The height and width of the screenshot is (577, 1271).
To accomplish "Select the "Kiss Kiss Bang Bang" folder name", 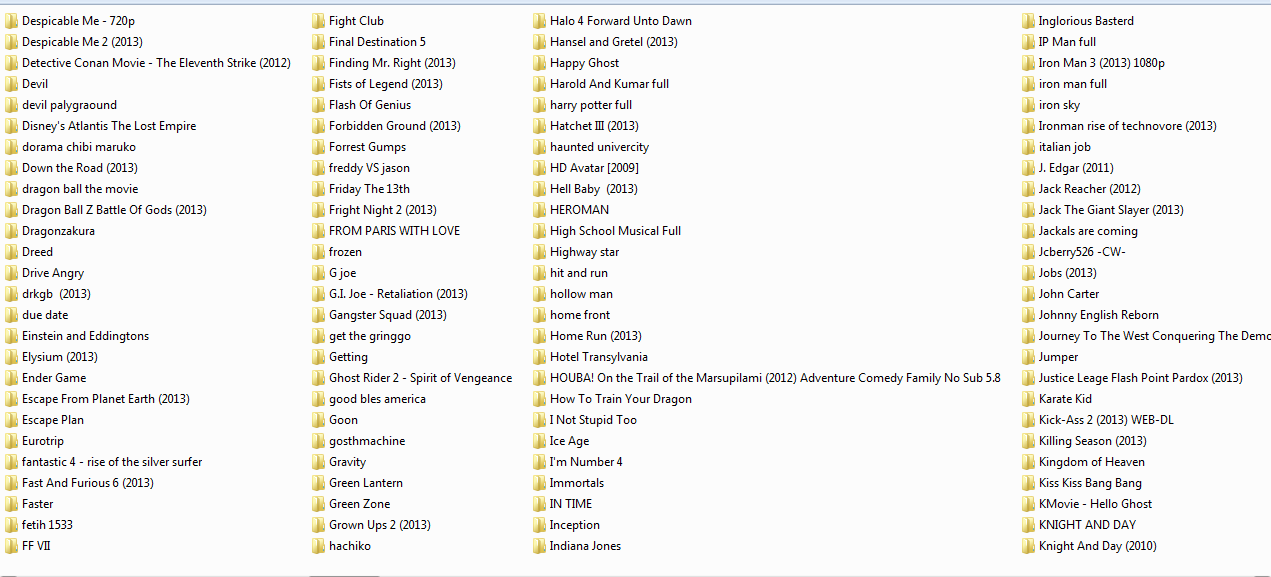I will [x=1090, y=483].
